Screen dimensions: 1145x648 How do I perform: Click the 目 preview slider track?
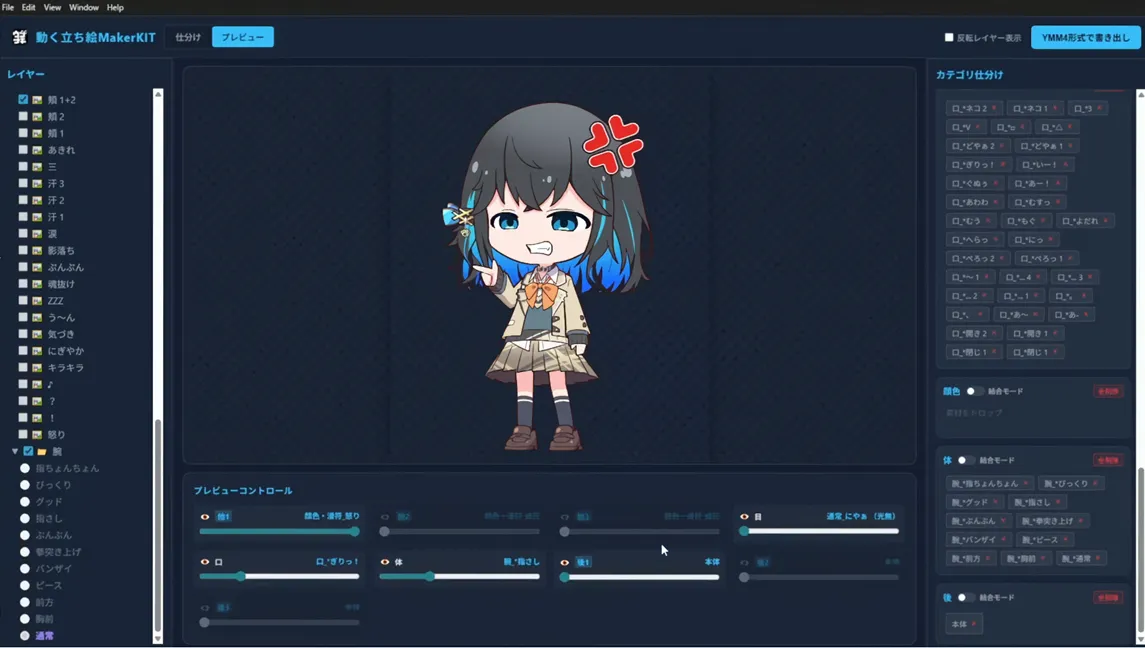coord(821,531)
